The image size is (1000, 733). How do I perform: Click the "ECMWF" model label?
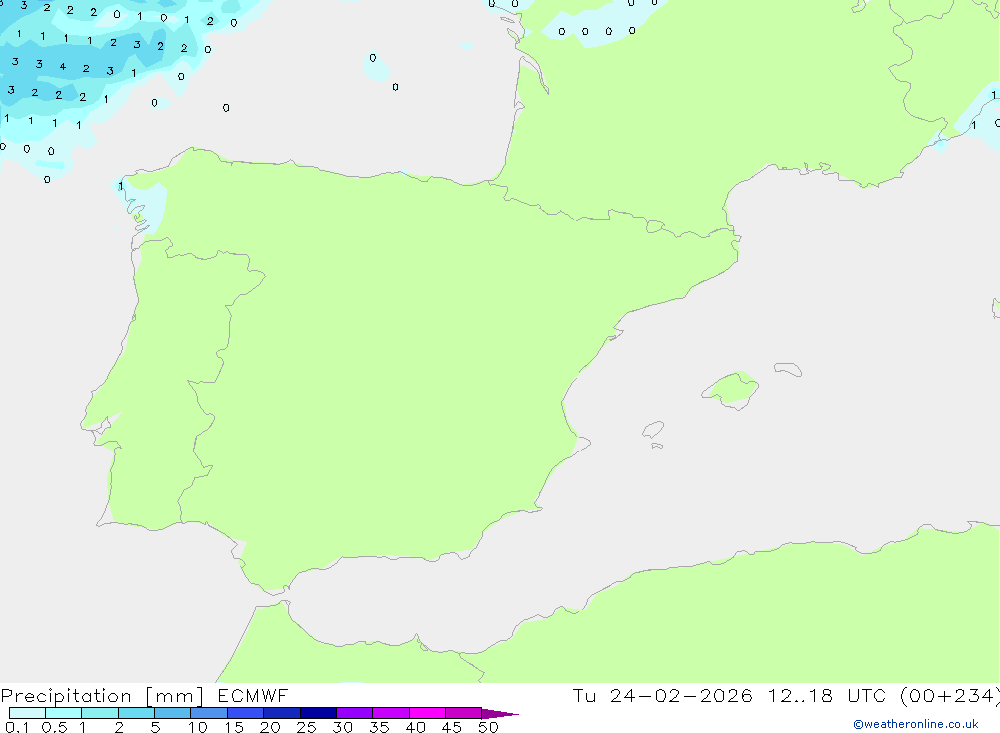[253, 696]
